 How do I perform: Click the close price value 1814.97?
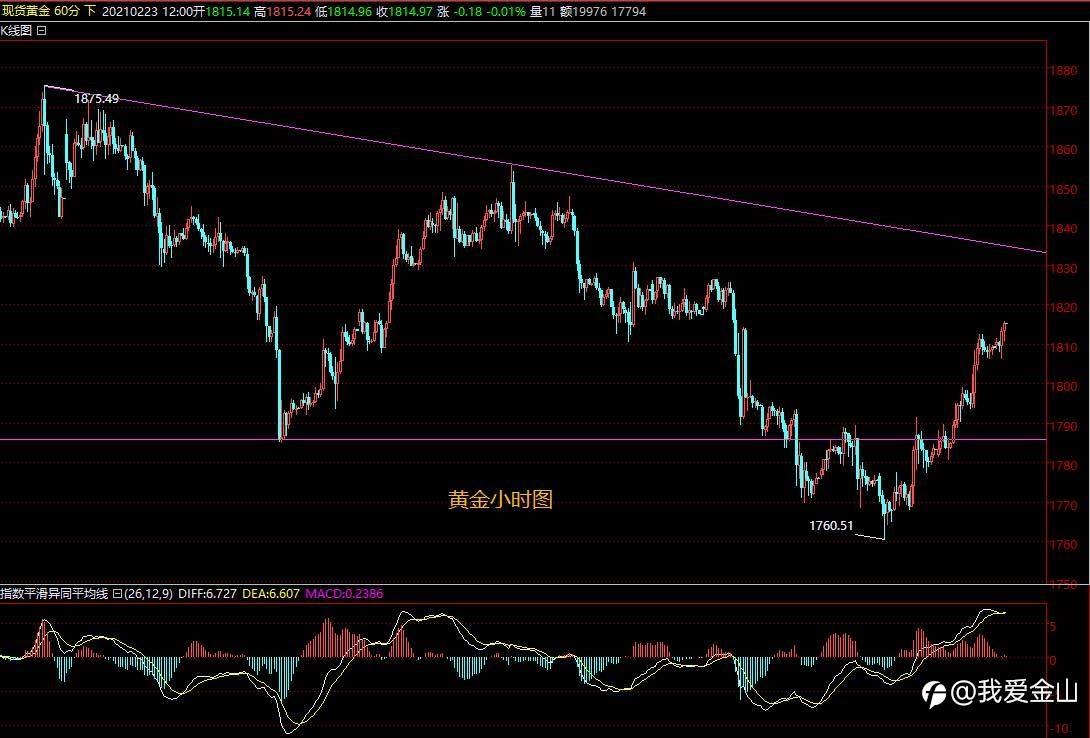[x=409, y=11]
